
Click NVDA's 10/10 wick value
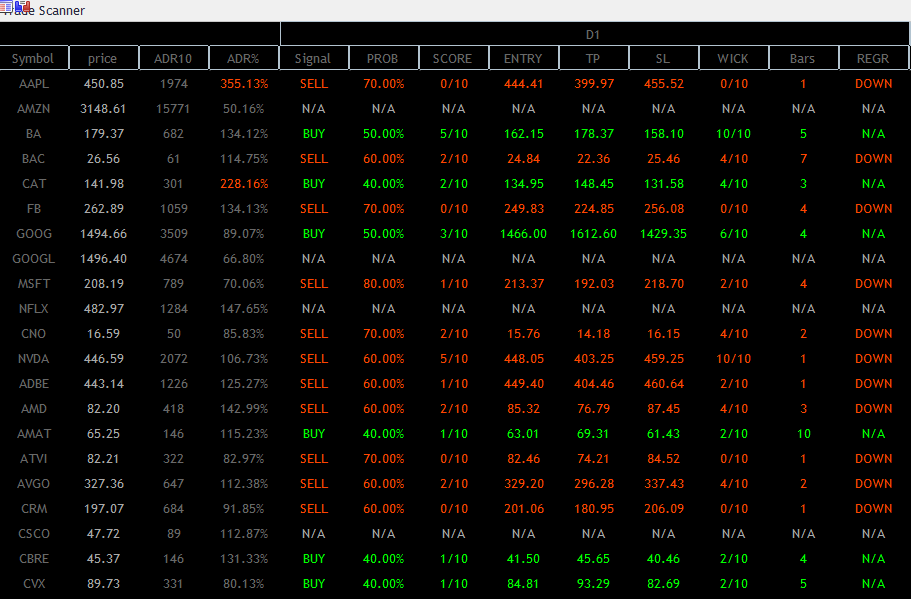coord(733,358)
